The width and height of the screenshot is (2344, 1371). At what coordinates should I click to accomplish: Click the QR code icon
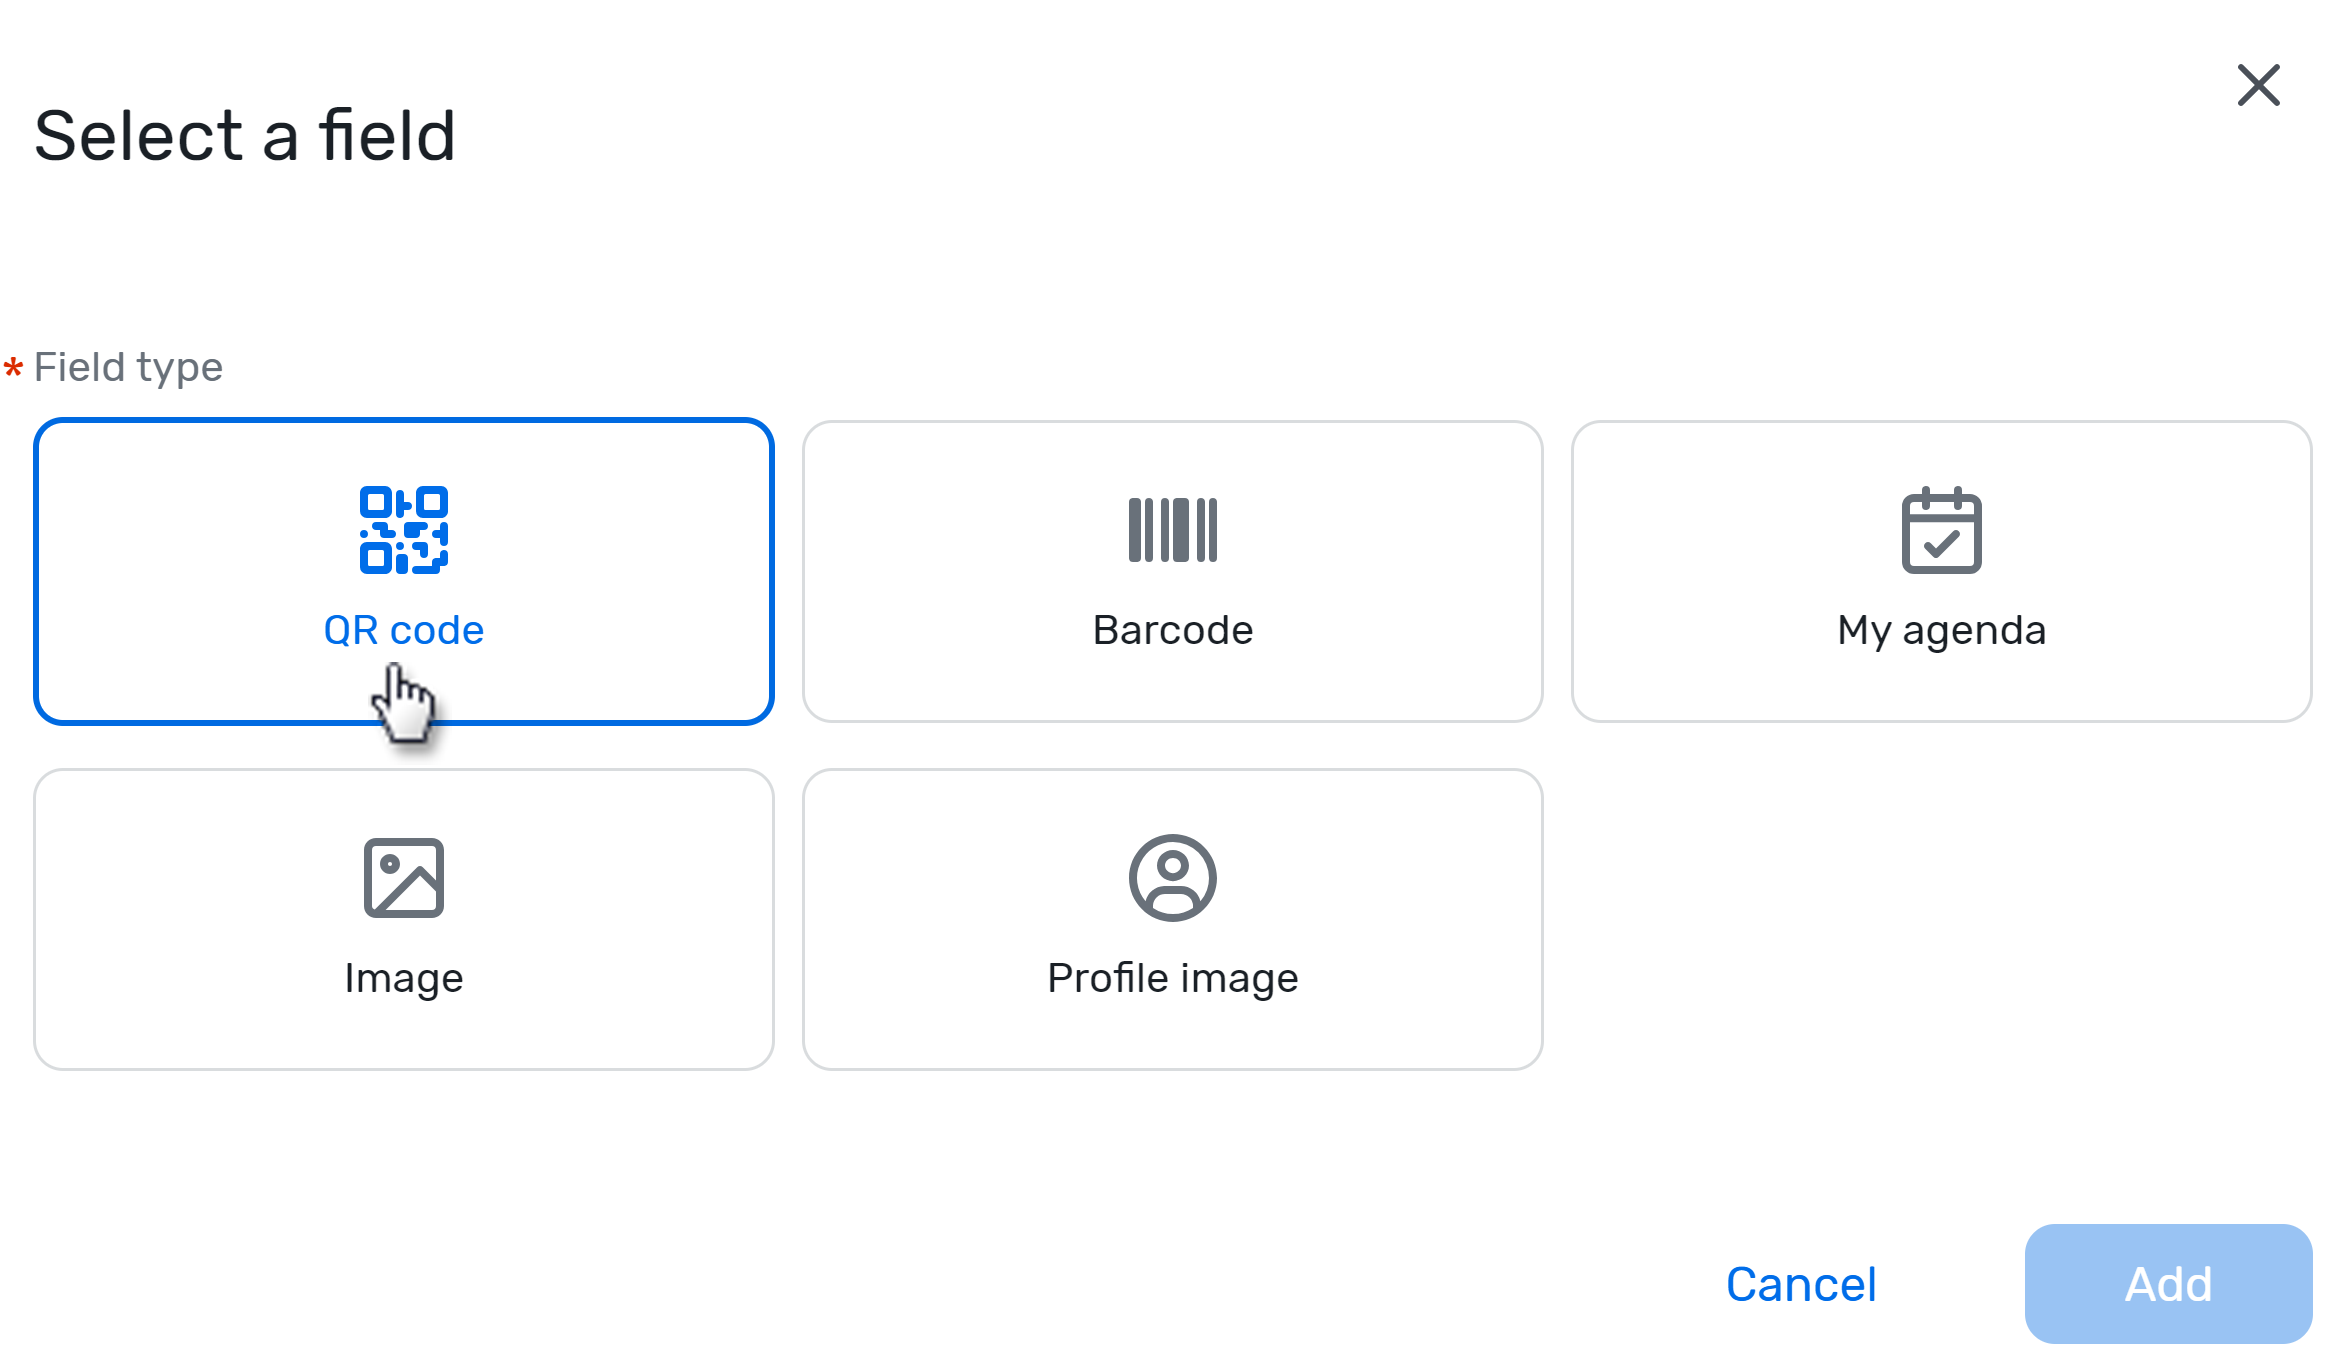(x=403, y=530)
